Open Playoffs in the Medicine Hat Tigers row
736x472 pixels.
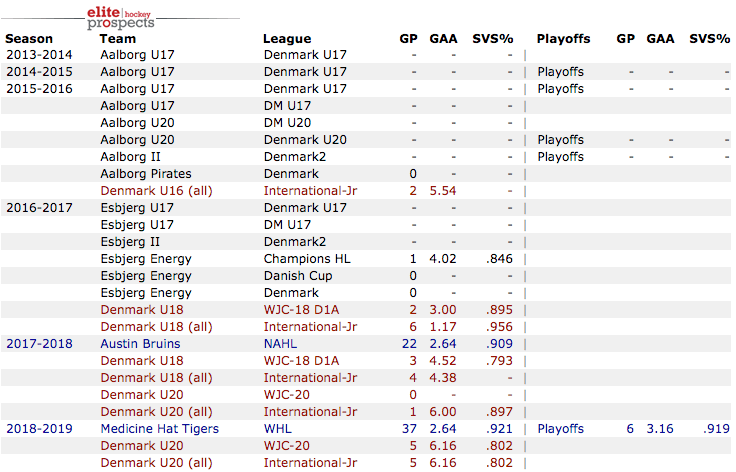560,428
